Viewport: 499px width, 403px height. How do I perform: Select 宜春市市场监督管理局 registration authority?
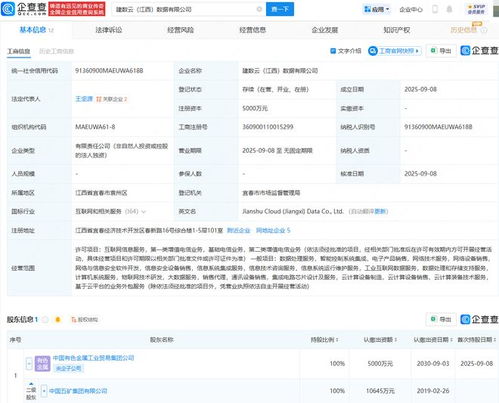tap(271, 193)
